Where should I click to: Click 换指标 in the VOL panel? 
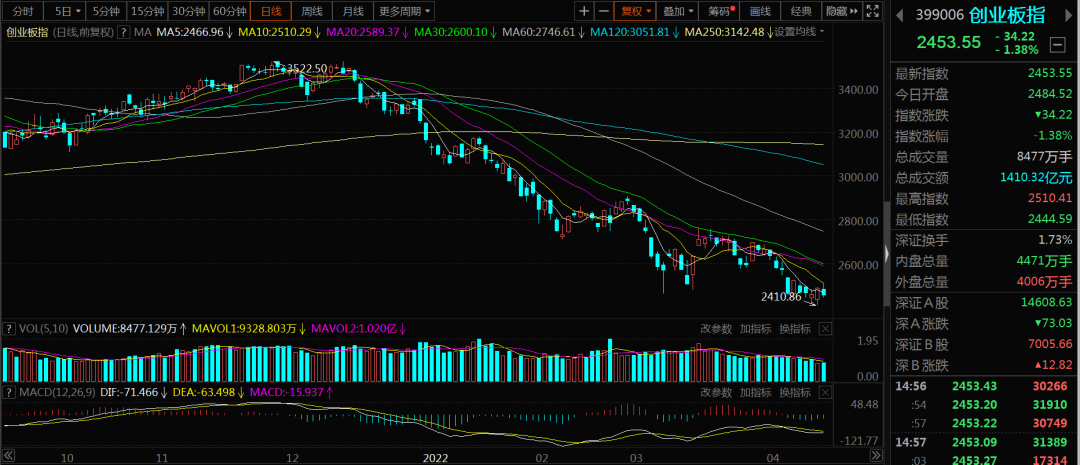click(795, 329)
